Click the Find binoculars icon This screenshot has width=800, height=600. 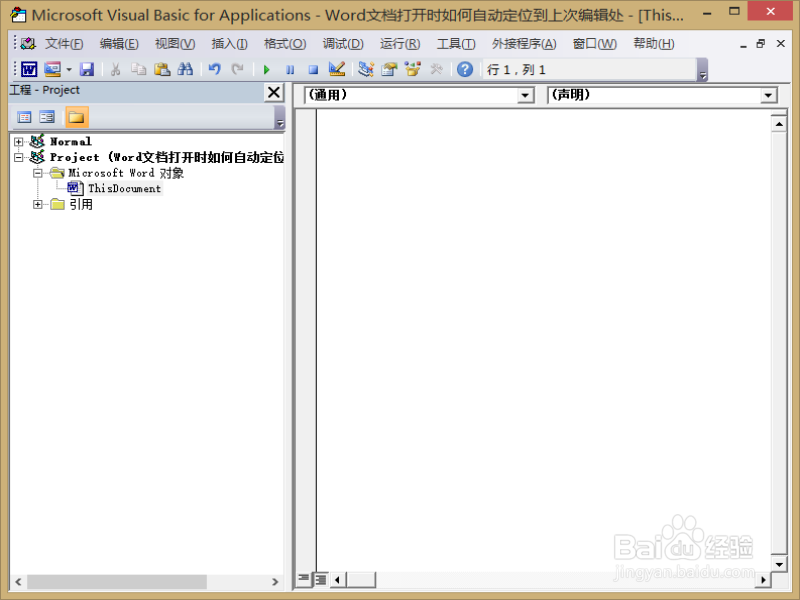[x=185, y=69]
